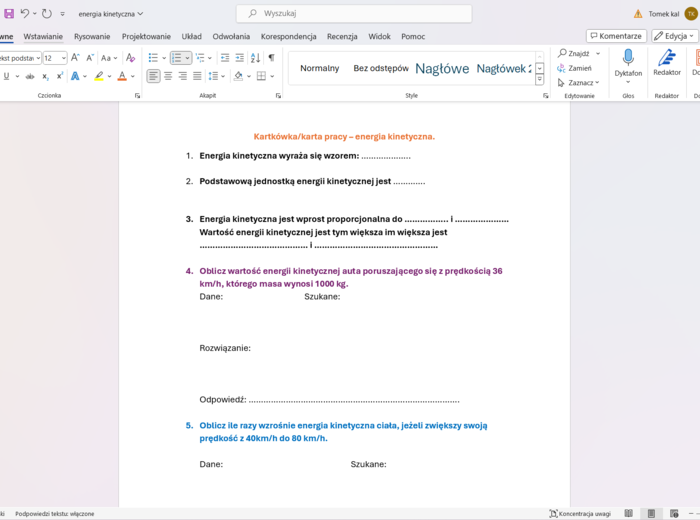The height and width of the screenshot is (520, 700).
Task: Open the font size dropdown
Action: click(x=62, y=58)
